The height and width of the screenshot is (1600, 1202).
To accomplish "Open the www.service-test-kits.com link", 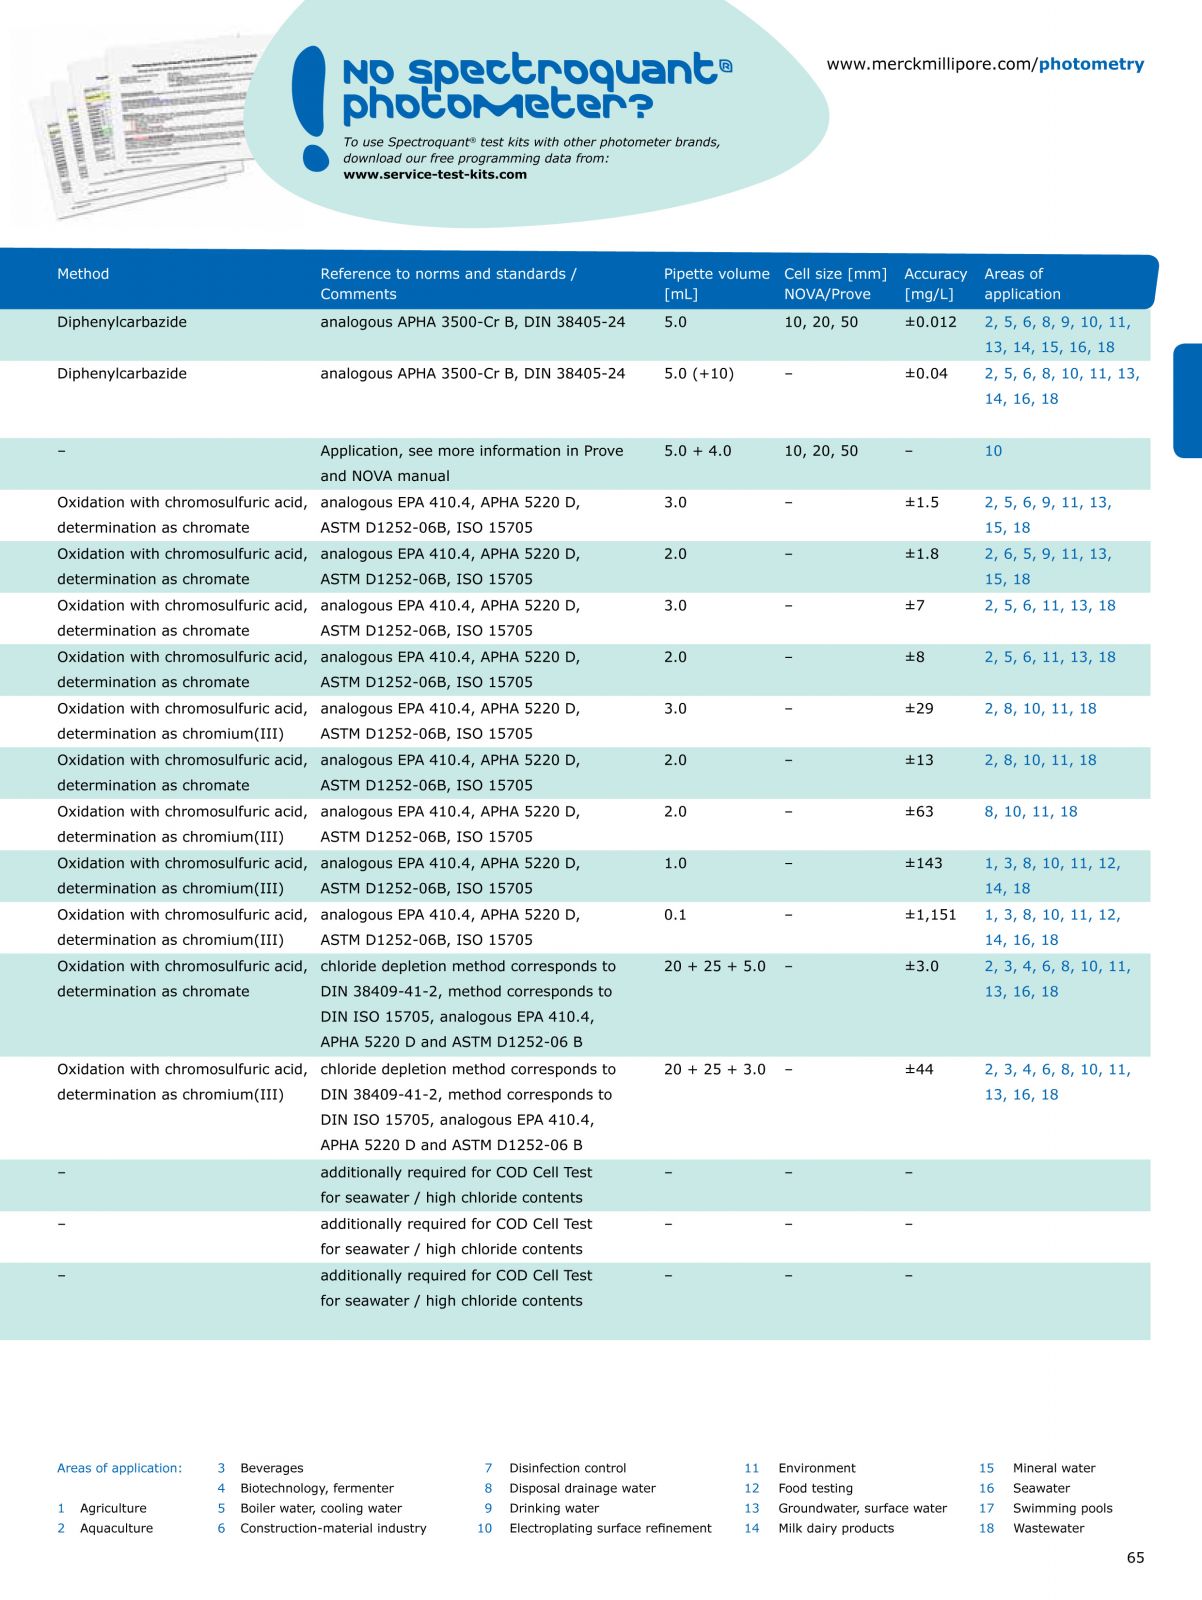I will click(x=435, y=175).
